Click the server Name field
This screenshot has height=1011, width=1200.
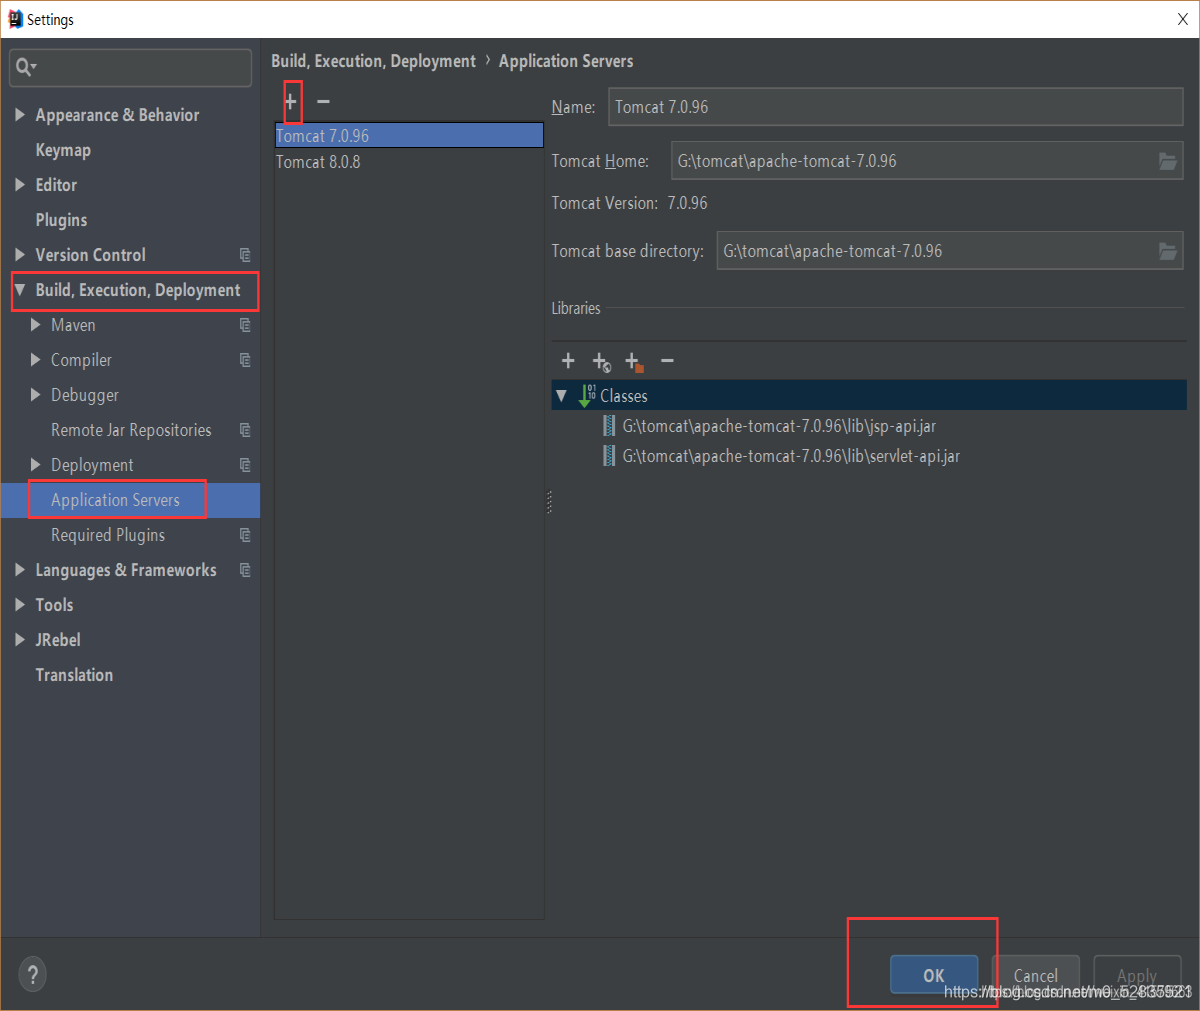click(x=895, y=107)
